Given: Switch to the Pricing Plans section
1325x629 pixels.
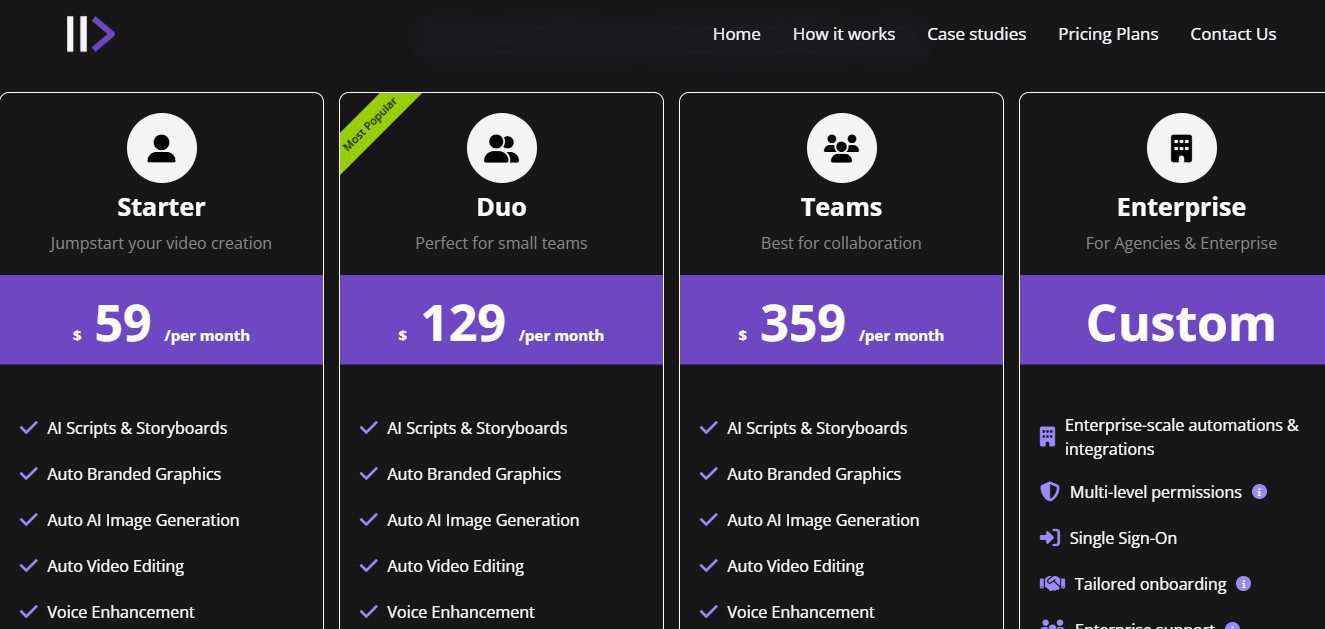Looking at the screenshot, I should (x=1107, y=33).
